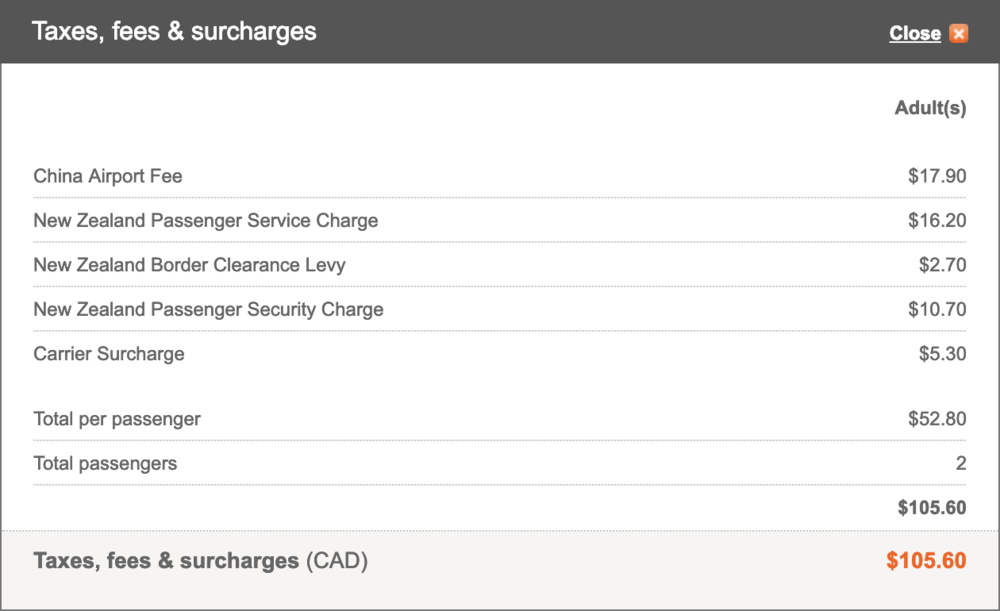Screen dimensions: 1000x611
Task: Click the Close link in header
Action: [x=914, y=33]
